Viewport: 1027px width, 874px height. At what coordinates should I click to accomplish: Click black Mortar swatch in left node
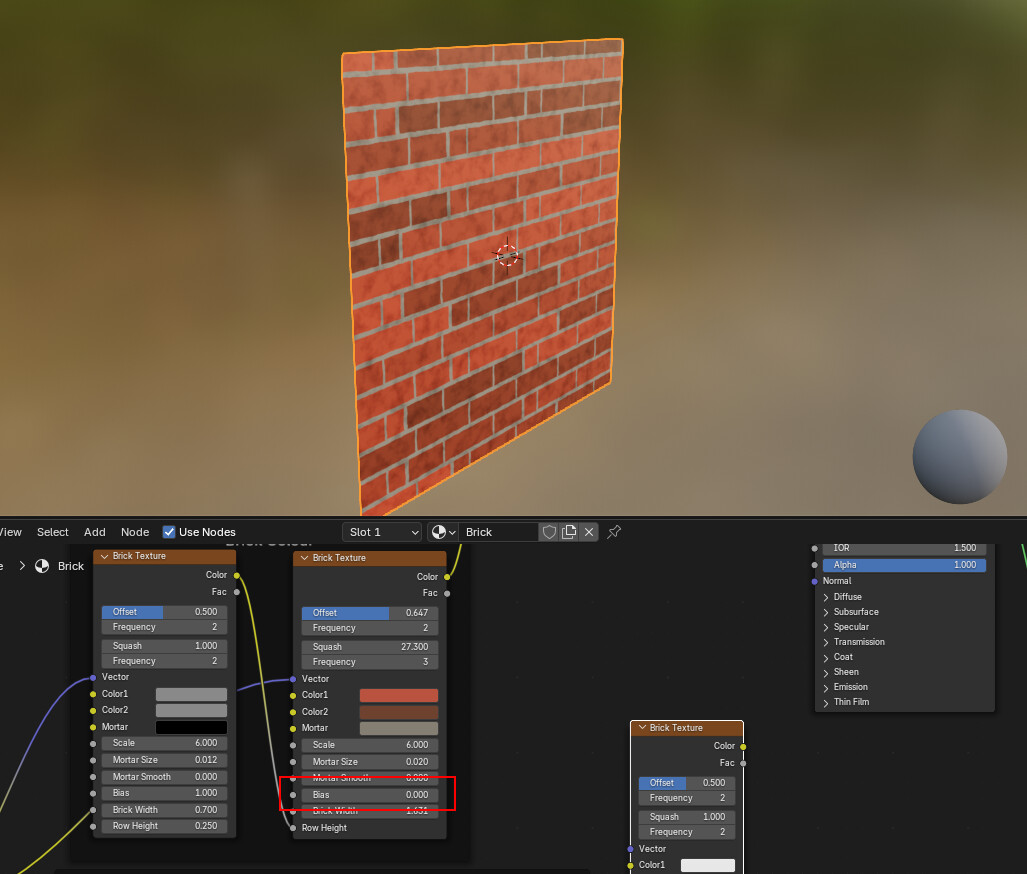click(191, 727)
